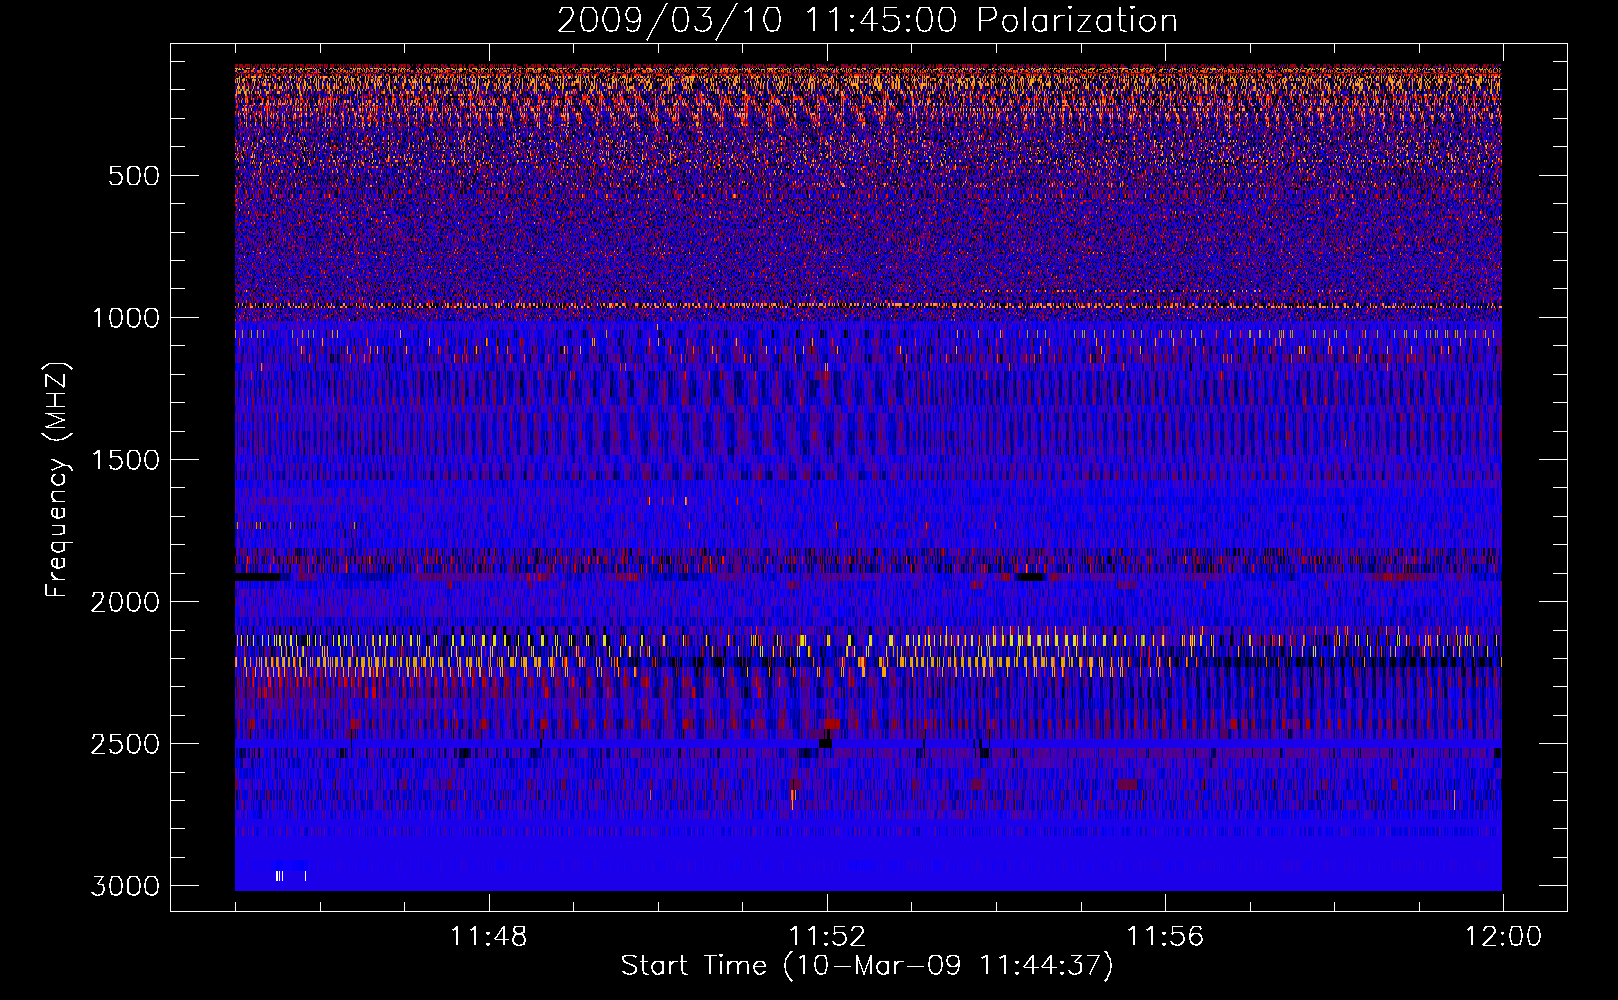Screen dimensions: 1618x1000
Task: Click the frequency tick label "2500"
Action: pos(125,744)
